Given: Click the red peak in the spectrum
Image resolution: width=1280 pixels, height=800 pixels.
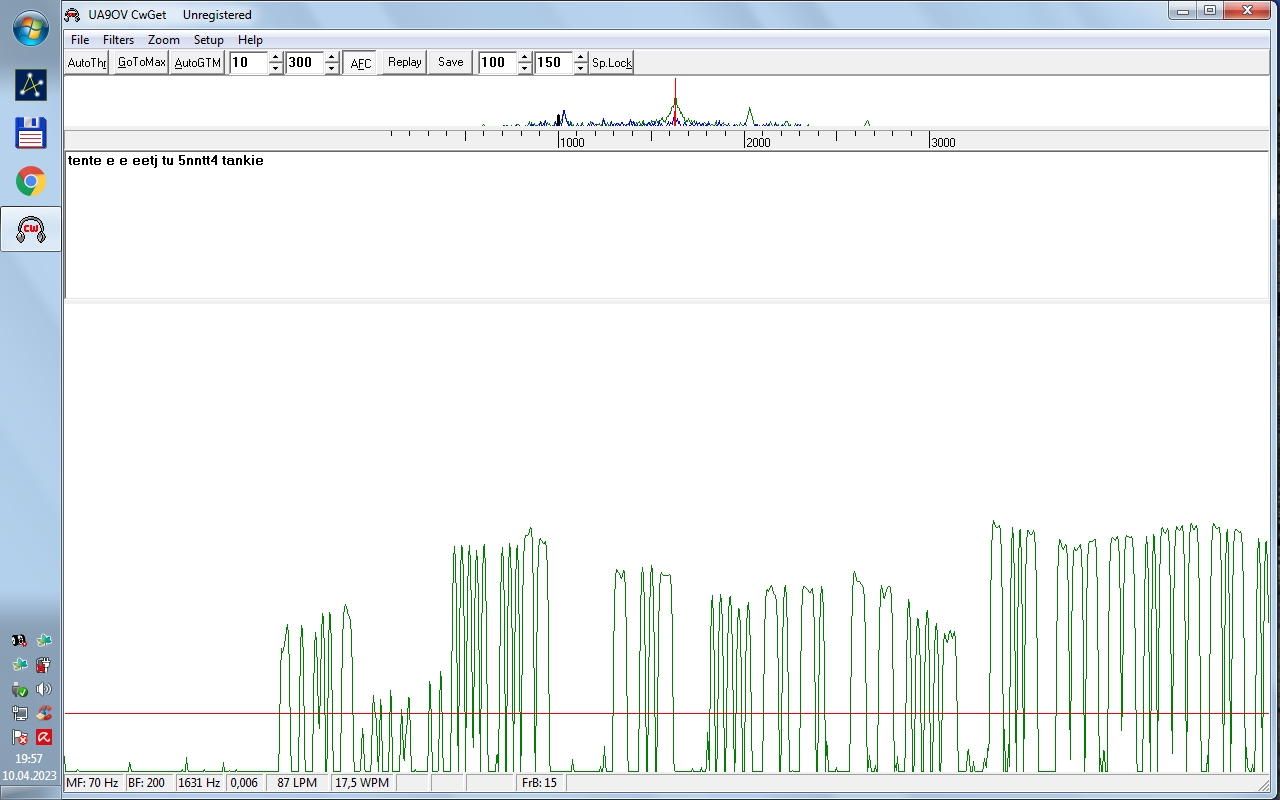Looking at the screenshot, I should 675,110.
